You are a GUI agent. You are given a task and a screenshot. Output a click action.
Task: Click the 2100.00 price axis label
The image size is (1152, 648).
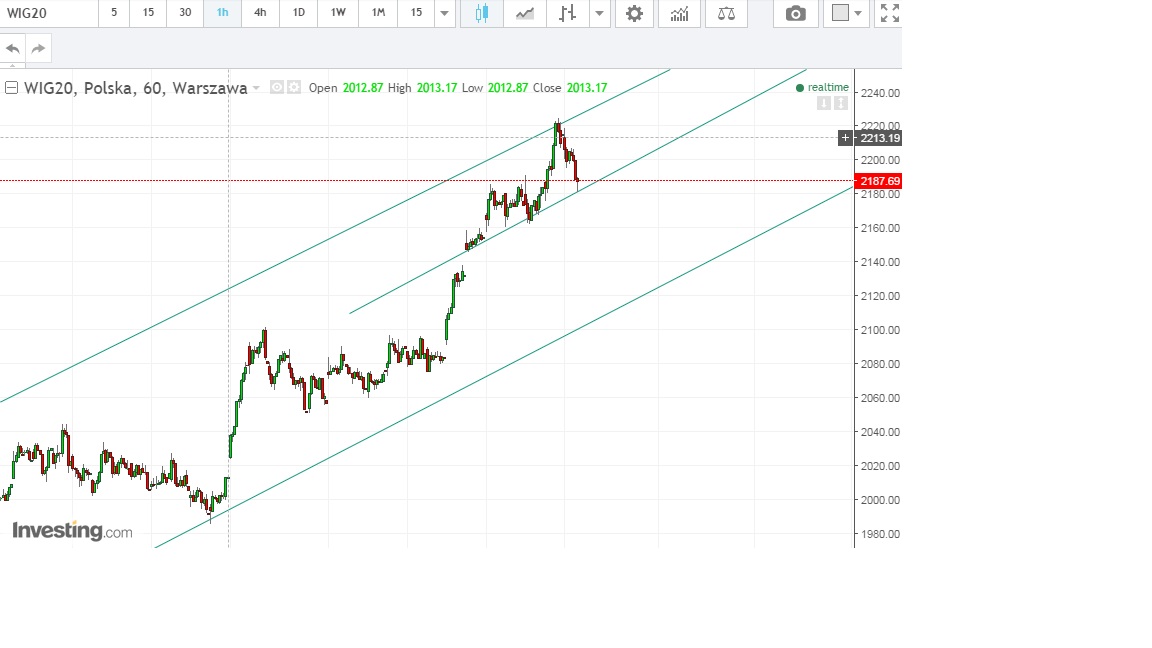pyautogui.click(x=880, y=330)
